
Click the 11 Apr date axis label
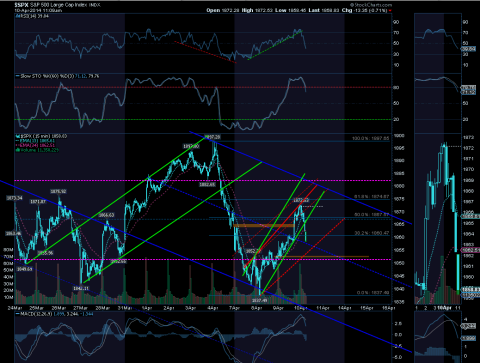322,308
